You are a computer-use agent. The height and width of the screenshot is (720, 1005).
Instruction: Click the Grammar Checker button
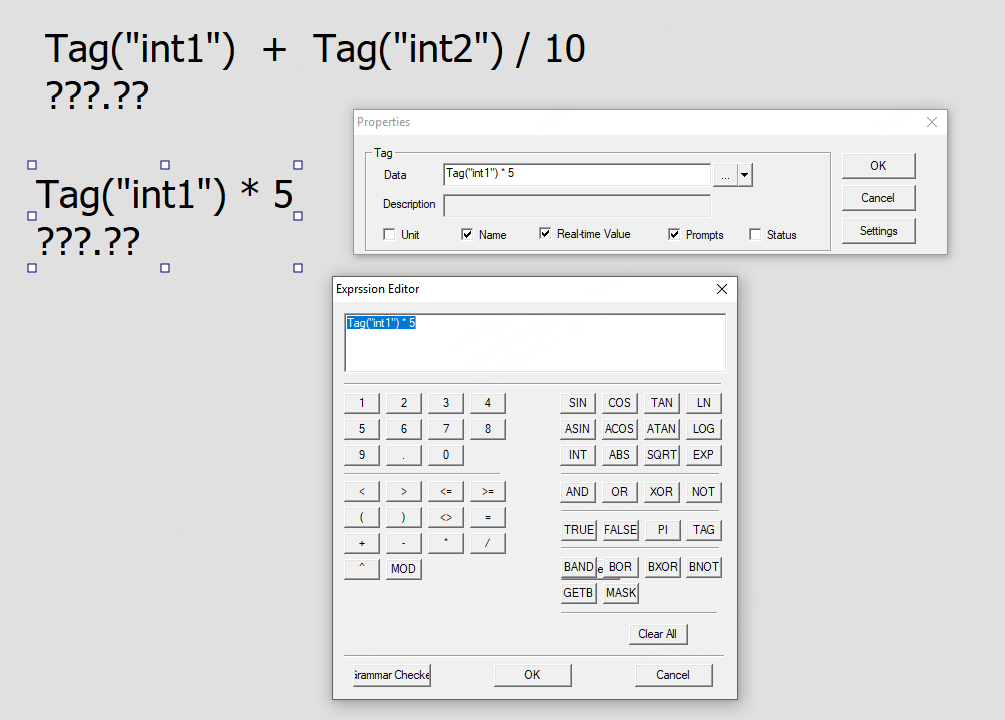click(x=391, y=675)
